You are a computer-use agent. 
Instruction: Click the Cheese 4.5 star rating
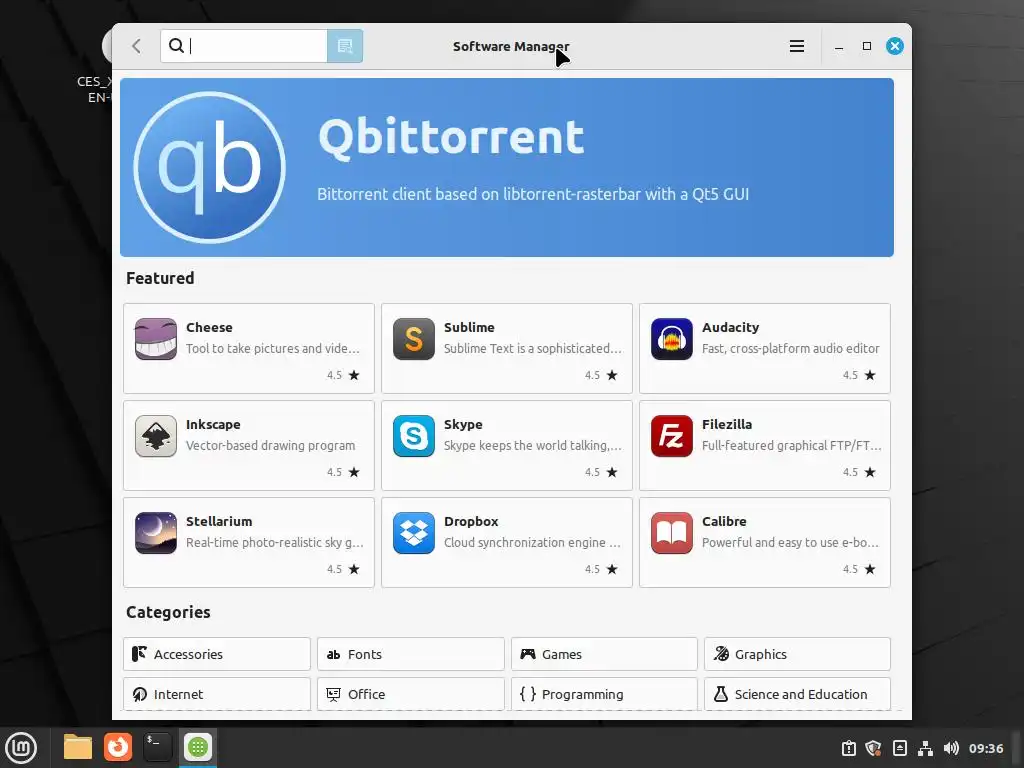coord(343,375)
